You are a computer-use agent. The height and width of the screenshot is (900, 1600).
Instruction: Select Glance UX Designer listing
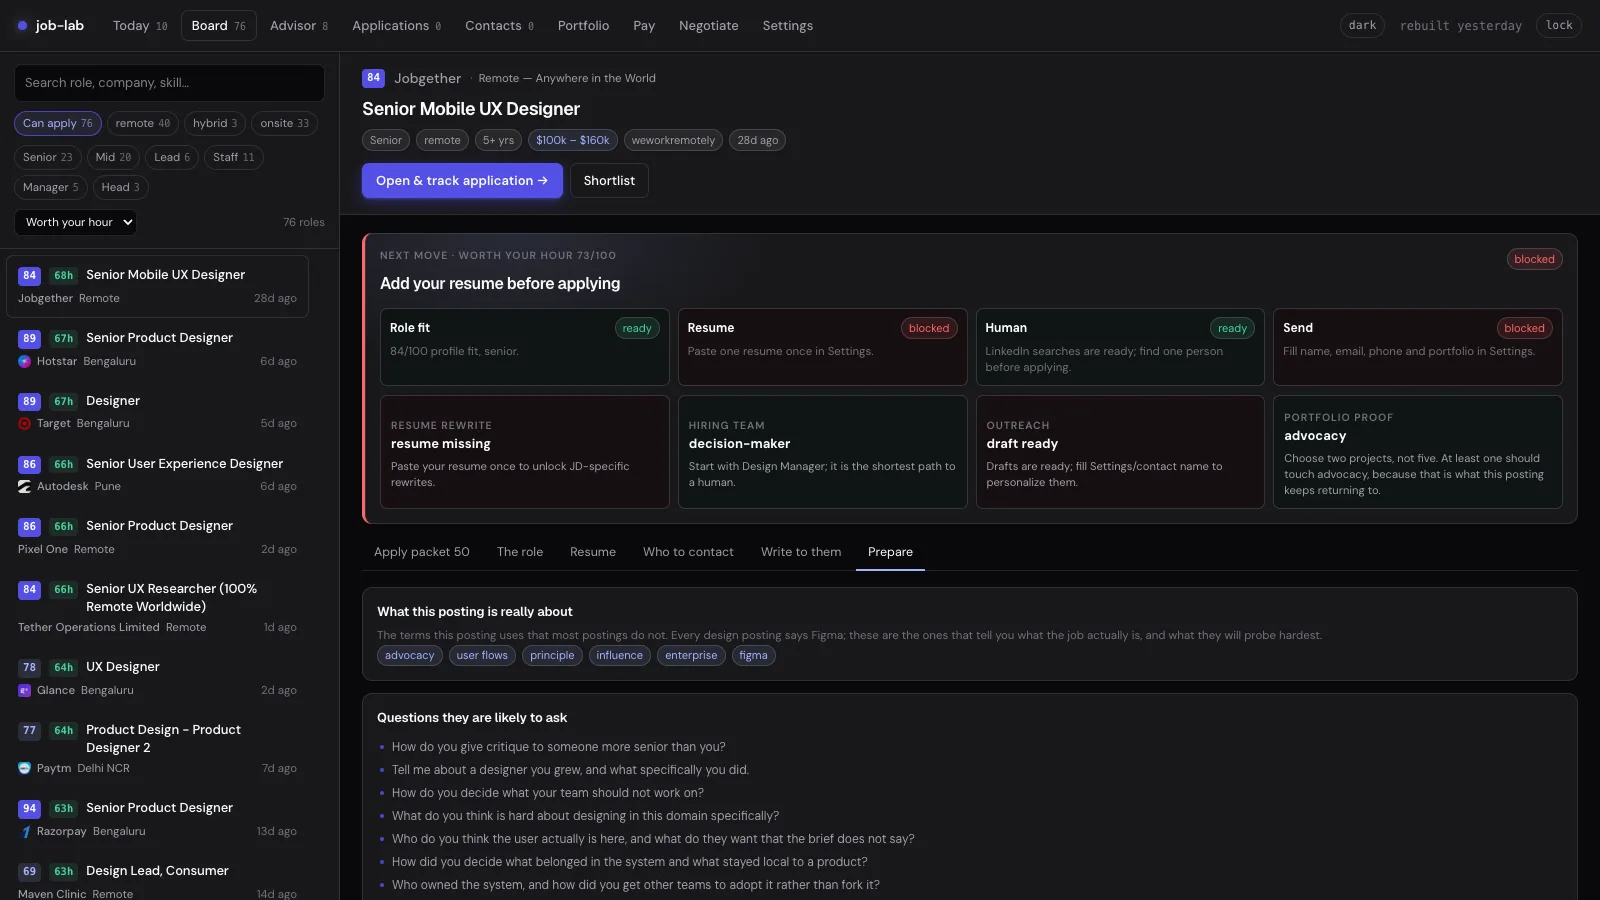157,679
